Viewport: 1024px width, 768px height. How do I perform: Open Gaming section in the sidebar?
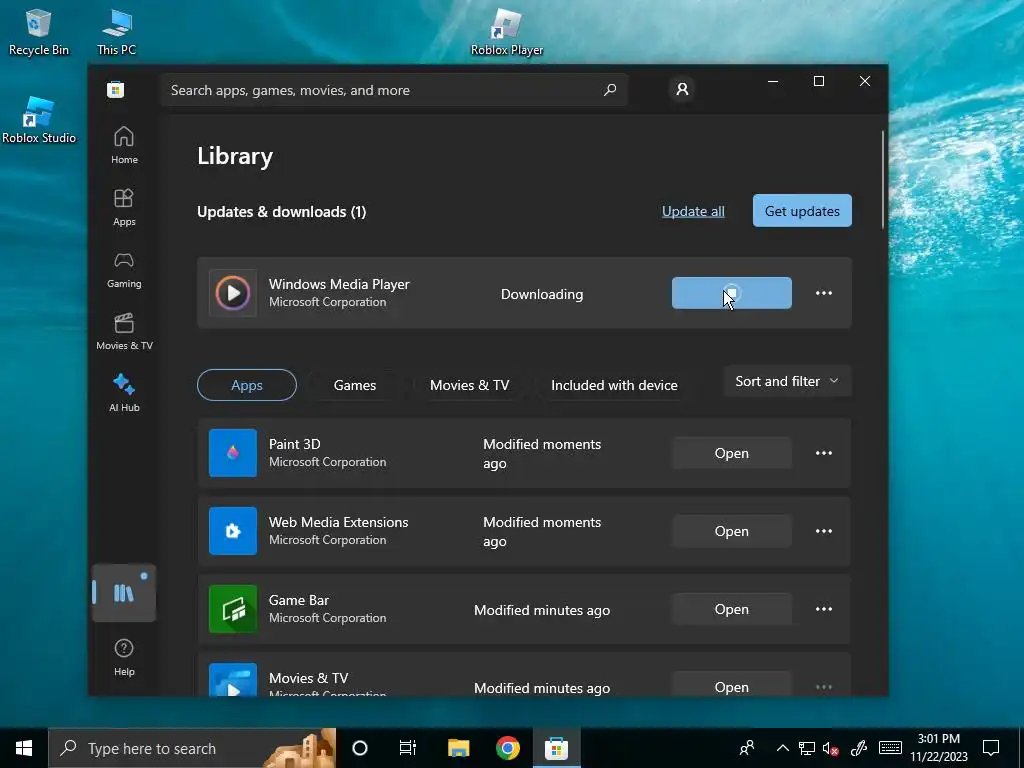pyautogui.click(x=124, y=270)
